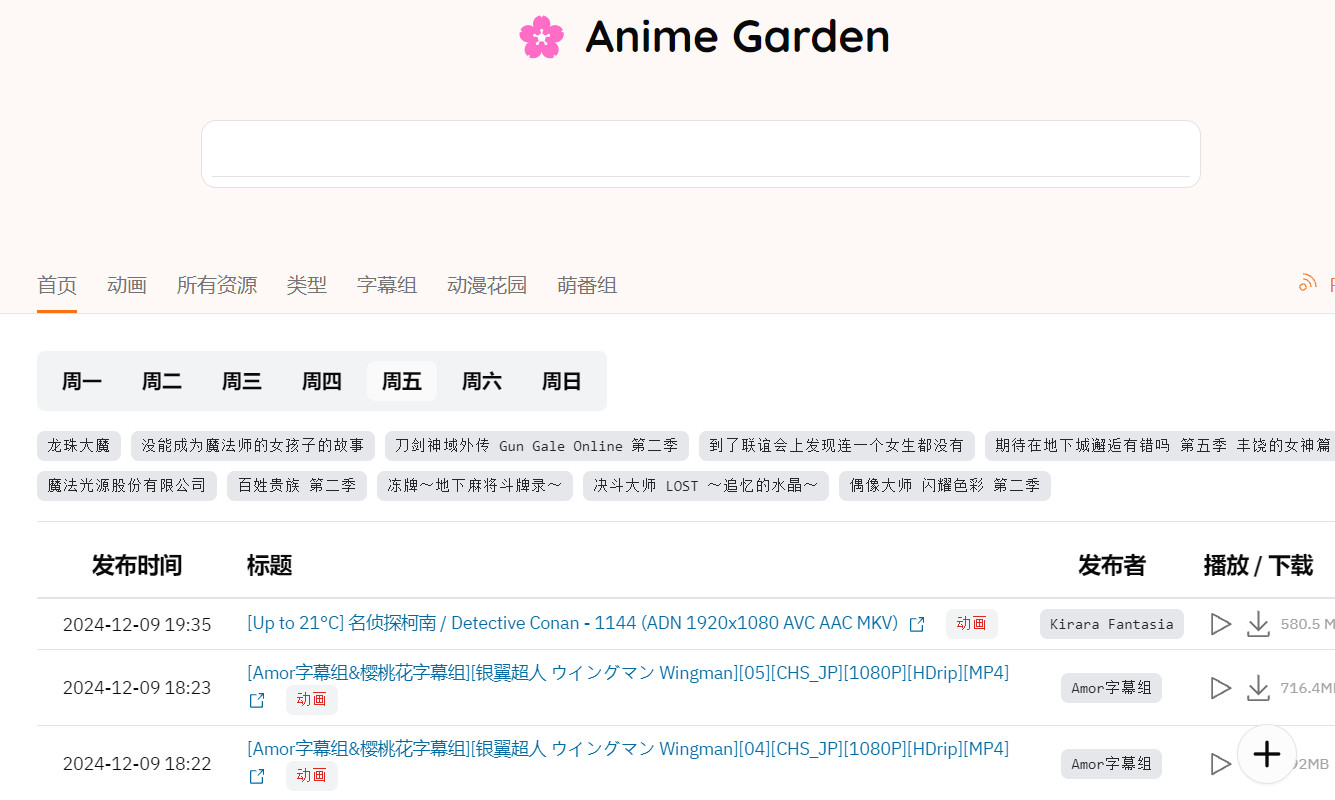Open the 所有资源 tab
This screenshot has height=800, width=1335.
217,285
